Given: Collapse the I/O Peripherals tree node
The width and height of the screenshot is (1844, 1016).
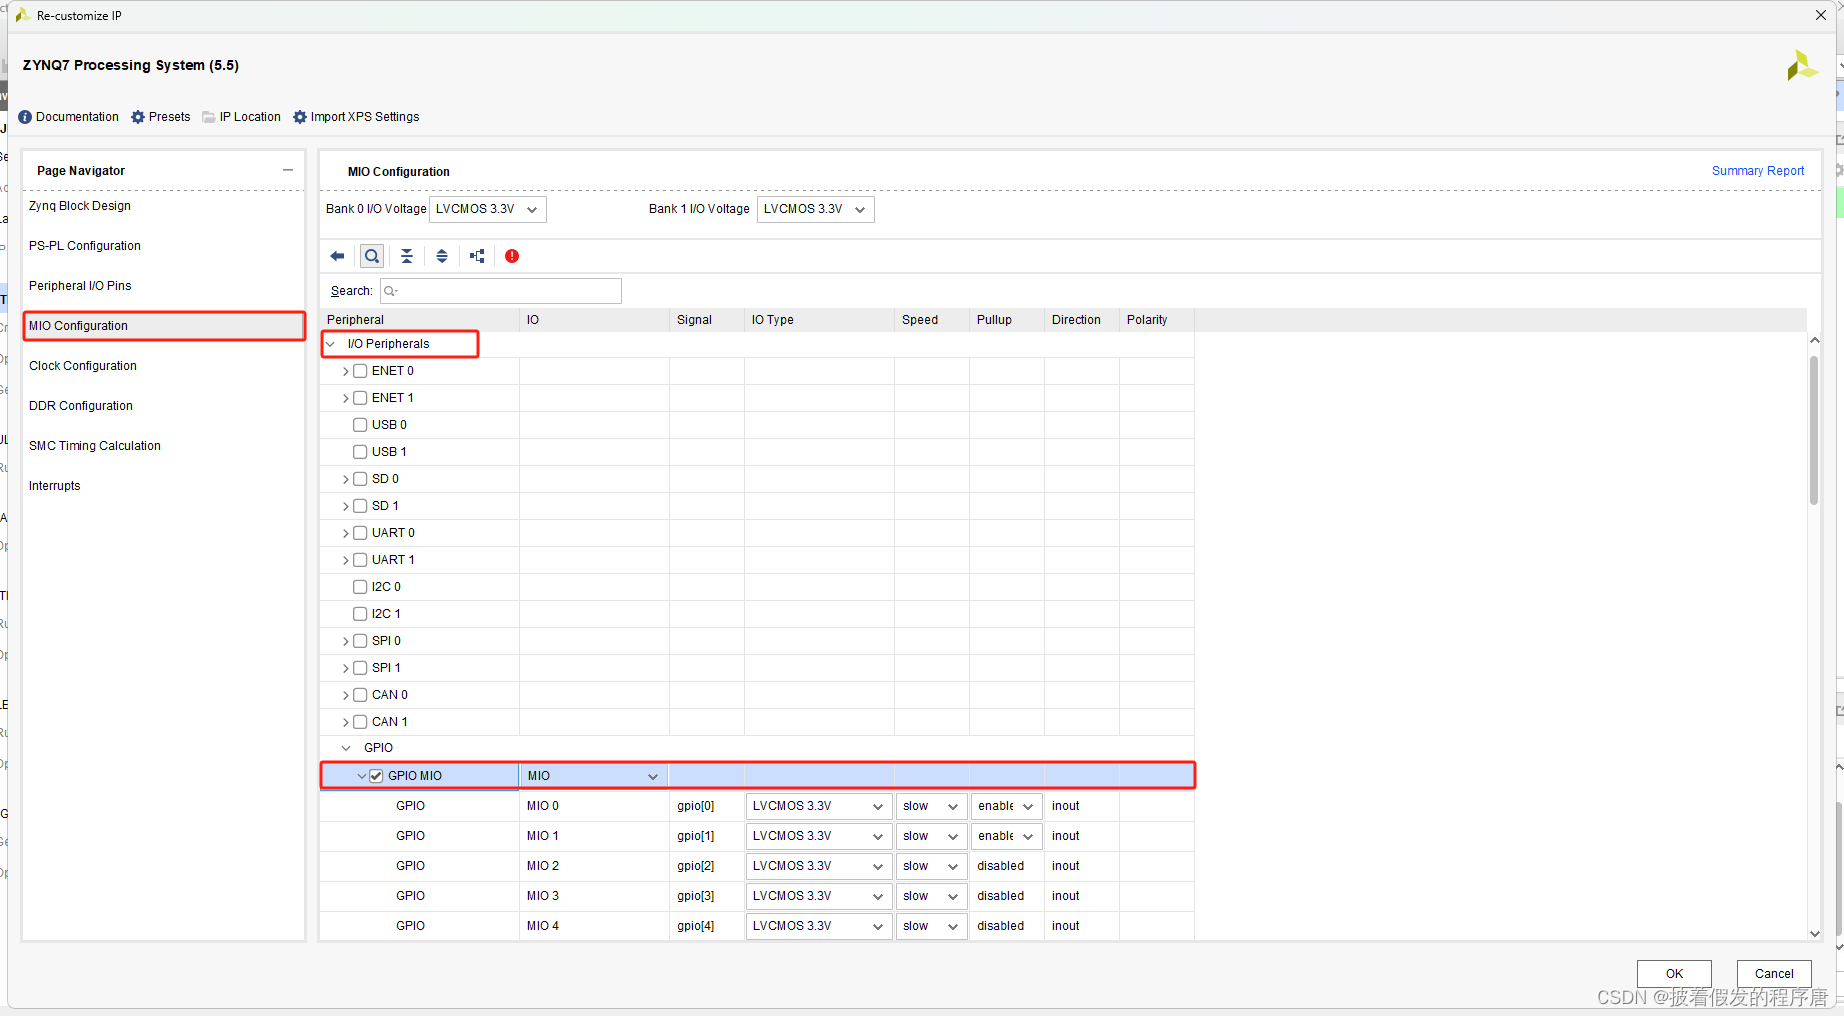Looking at the screenshot, I should click(331, 344).
